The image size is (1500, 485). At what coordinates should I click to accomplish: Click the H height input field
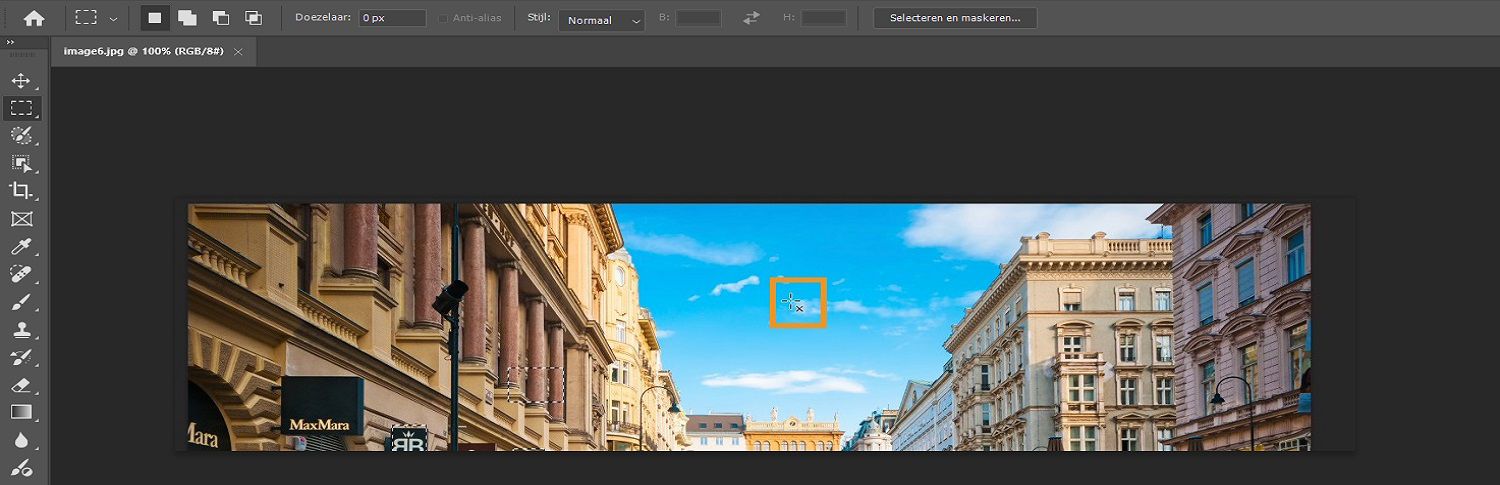[x=823, y=18]
